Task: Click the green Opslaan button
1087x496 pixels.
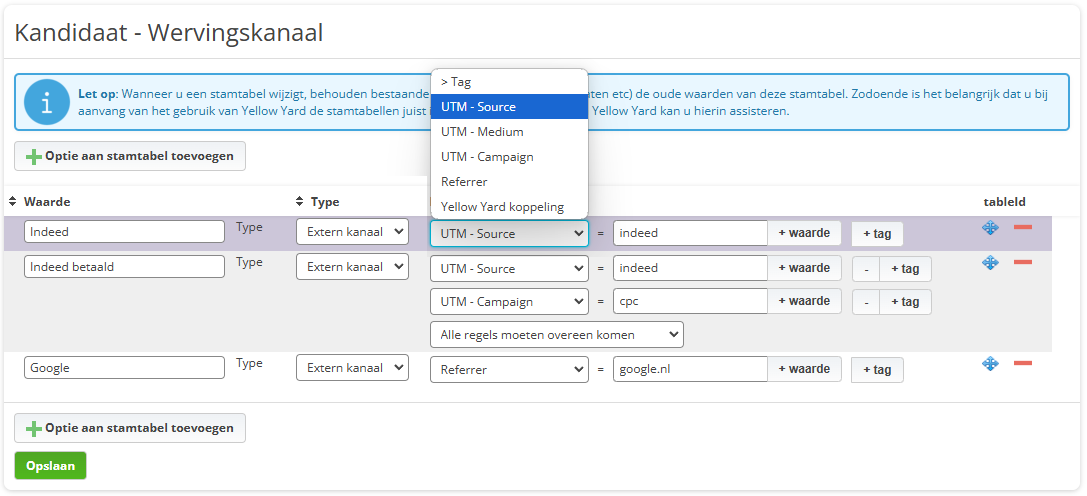Action: click(x=50, y=466)
